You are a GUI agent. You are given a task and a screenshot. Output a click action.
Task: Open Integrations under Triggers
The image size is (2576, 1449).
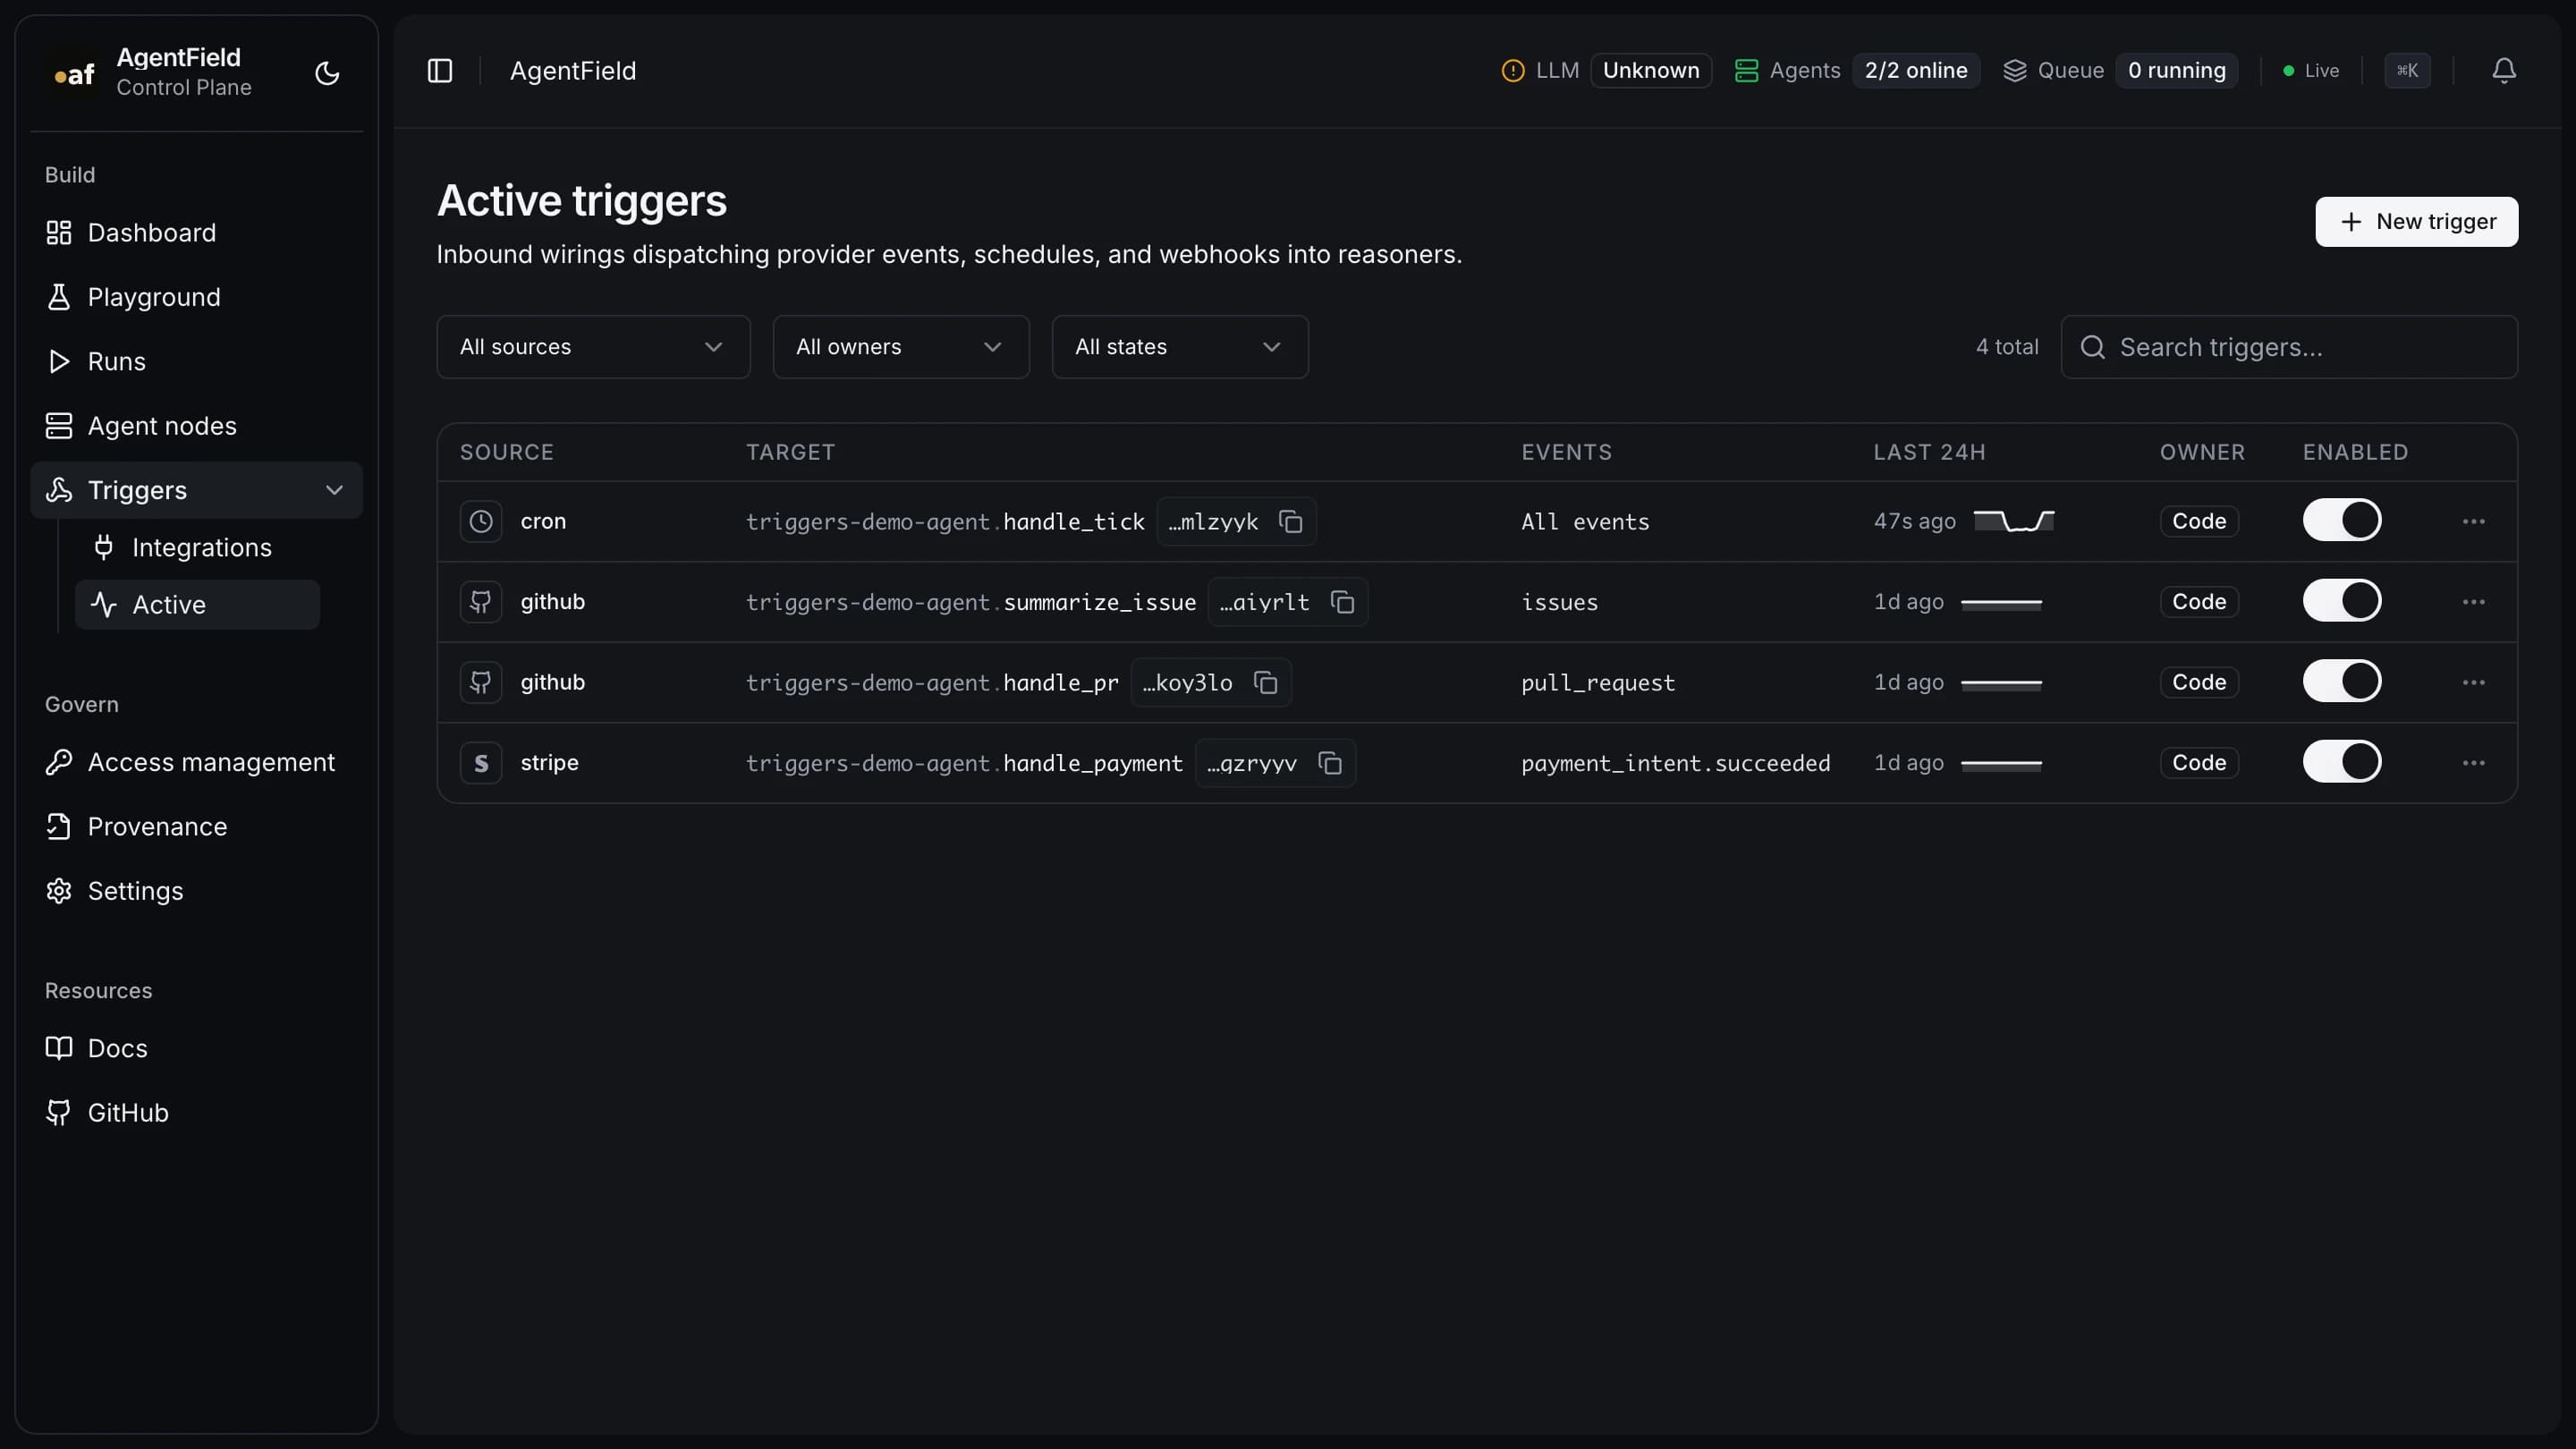[x=198, y=547]
